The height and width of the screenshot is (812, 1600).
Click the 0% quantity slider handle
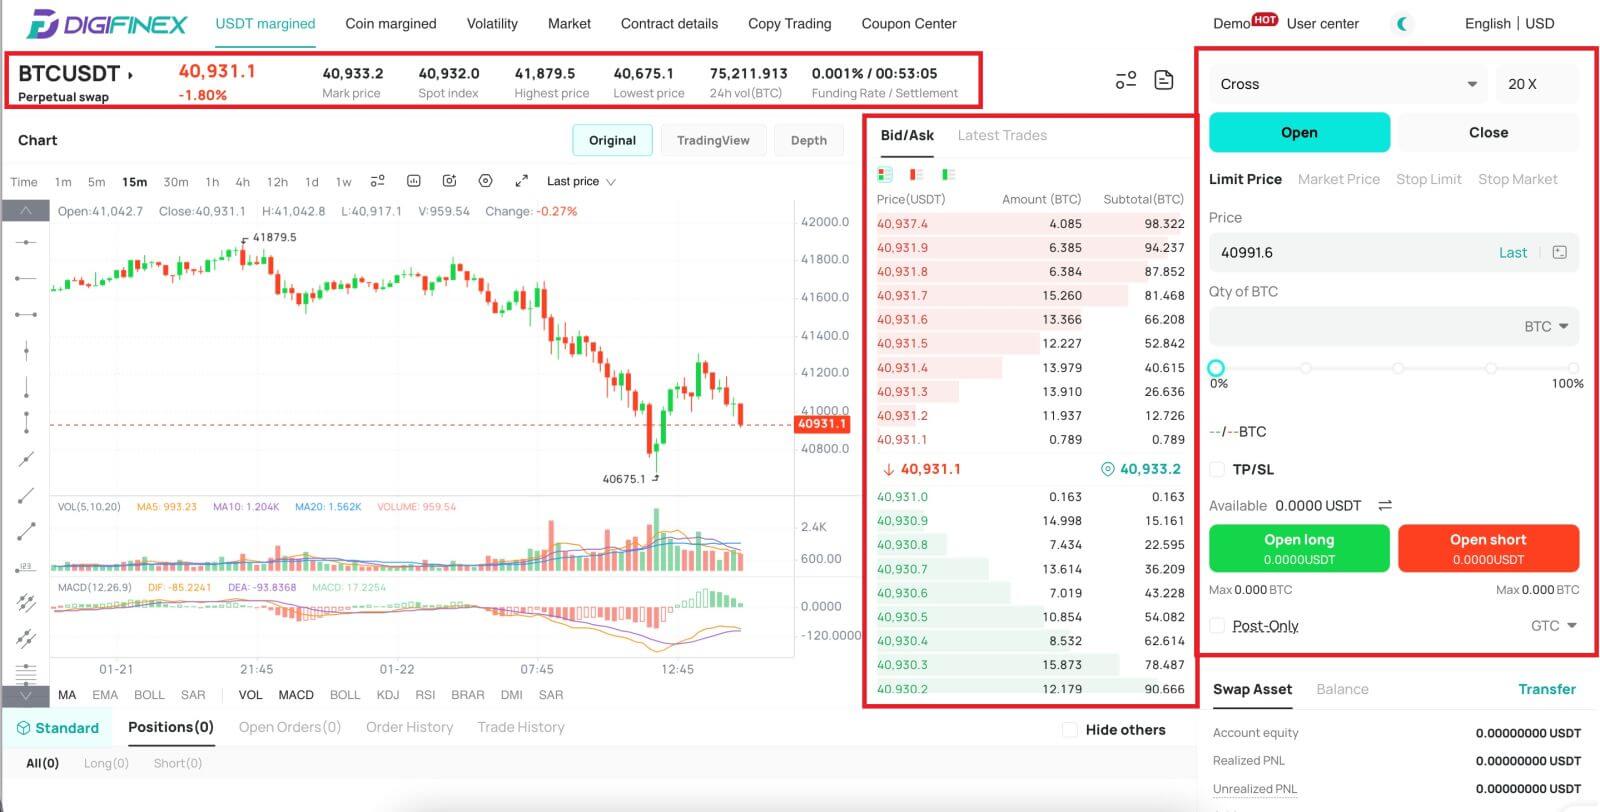(x=1216, y=368)
